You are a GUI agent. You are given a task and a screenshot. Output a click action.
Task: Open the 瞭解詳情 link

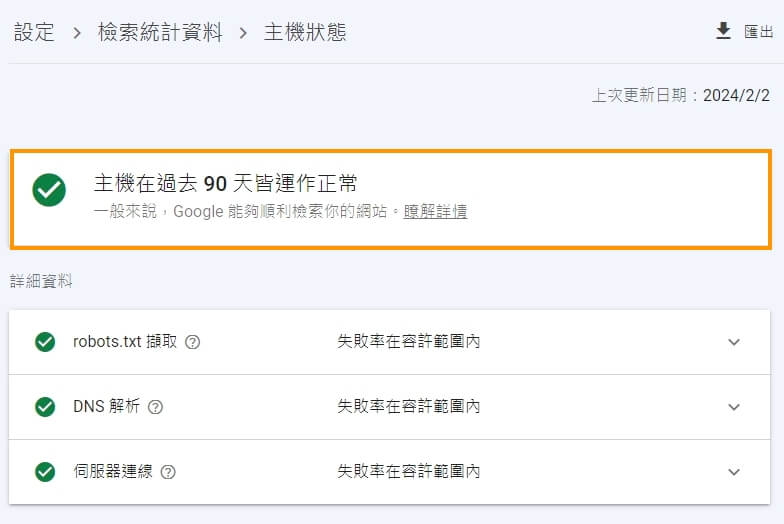point(435,212)
